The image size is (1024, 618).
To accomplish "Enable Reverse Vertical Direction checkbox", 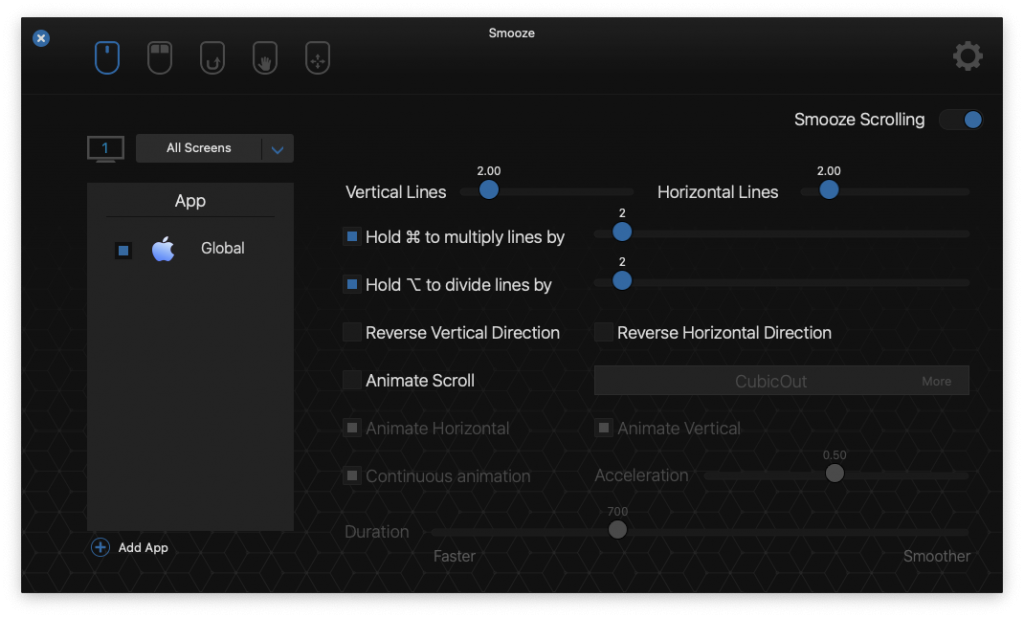I will pos(352,332).
